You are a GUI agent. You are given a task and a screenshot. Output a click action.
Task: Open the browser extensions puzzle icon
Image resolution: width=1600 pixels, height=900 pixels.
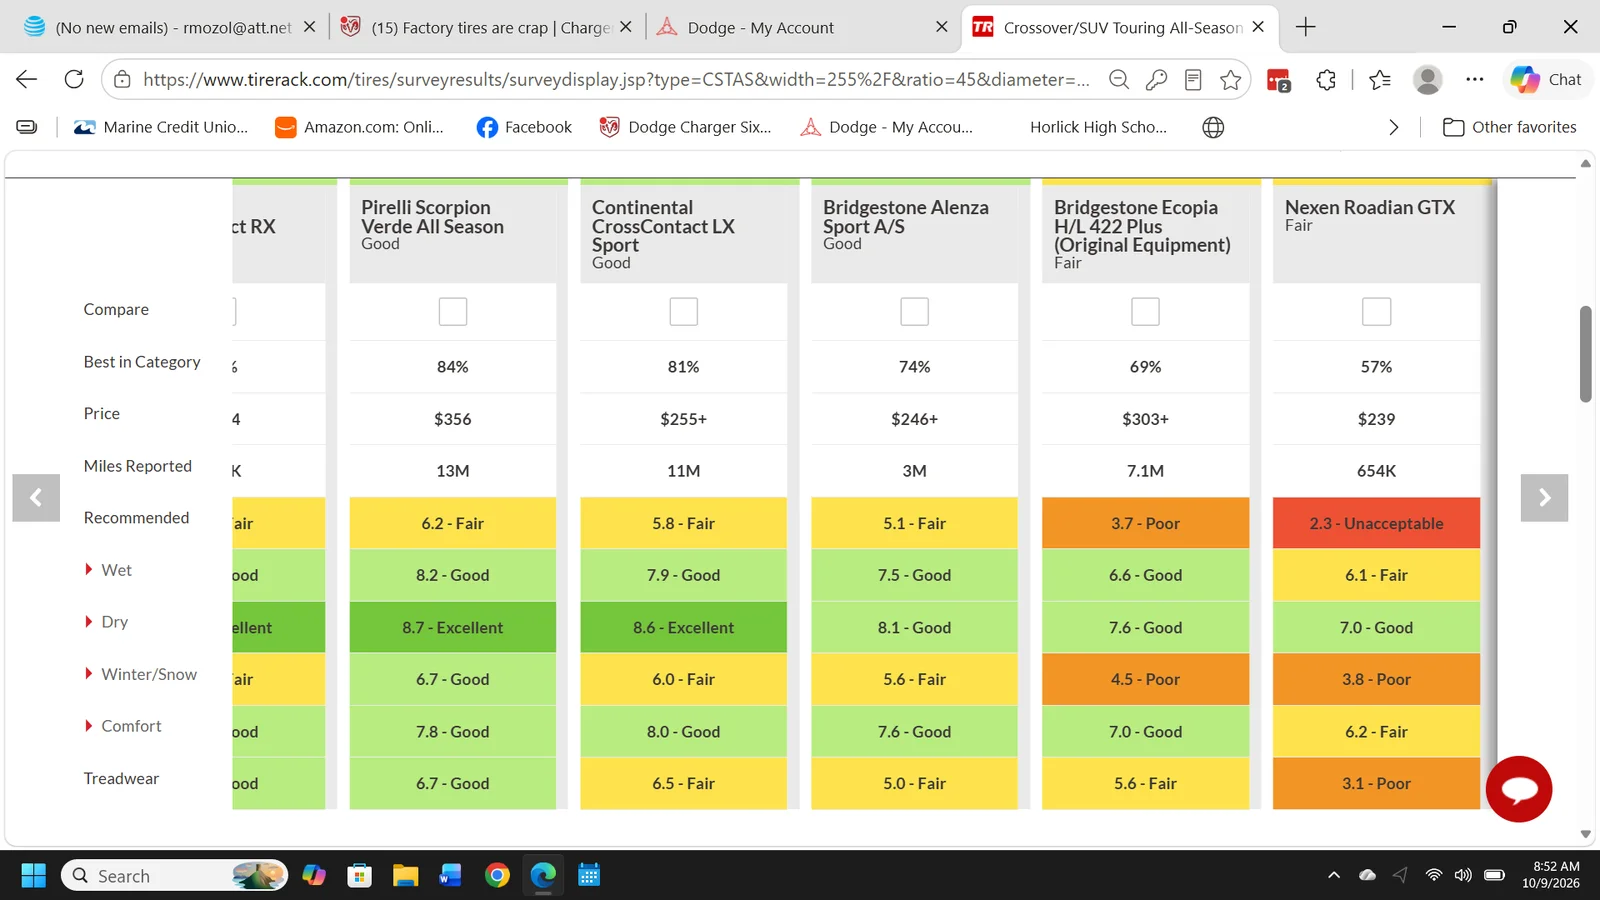point(1326,80)
